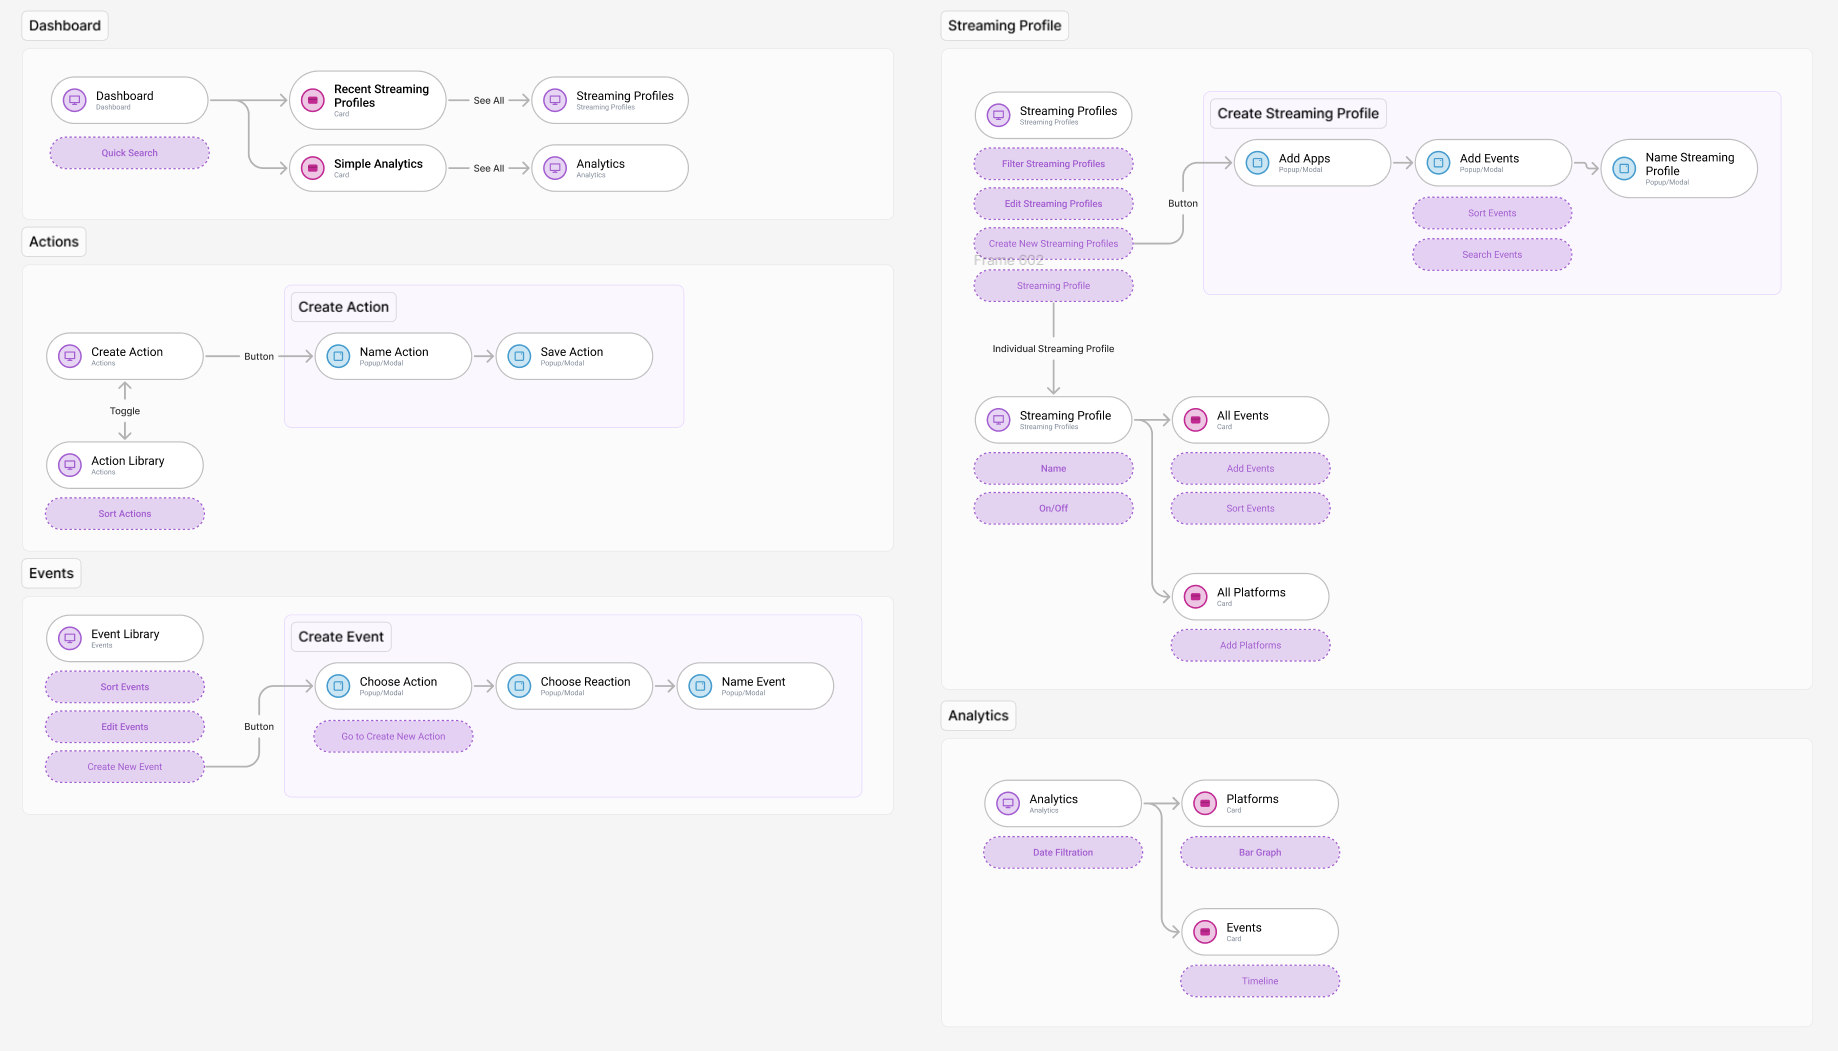Click the Bar Graph pill under Platforms
This screenshot has width=1838, height=1051.
coord(1259,853)
